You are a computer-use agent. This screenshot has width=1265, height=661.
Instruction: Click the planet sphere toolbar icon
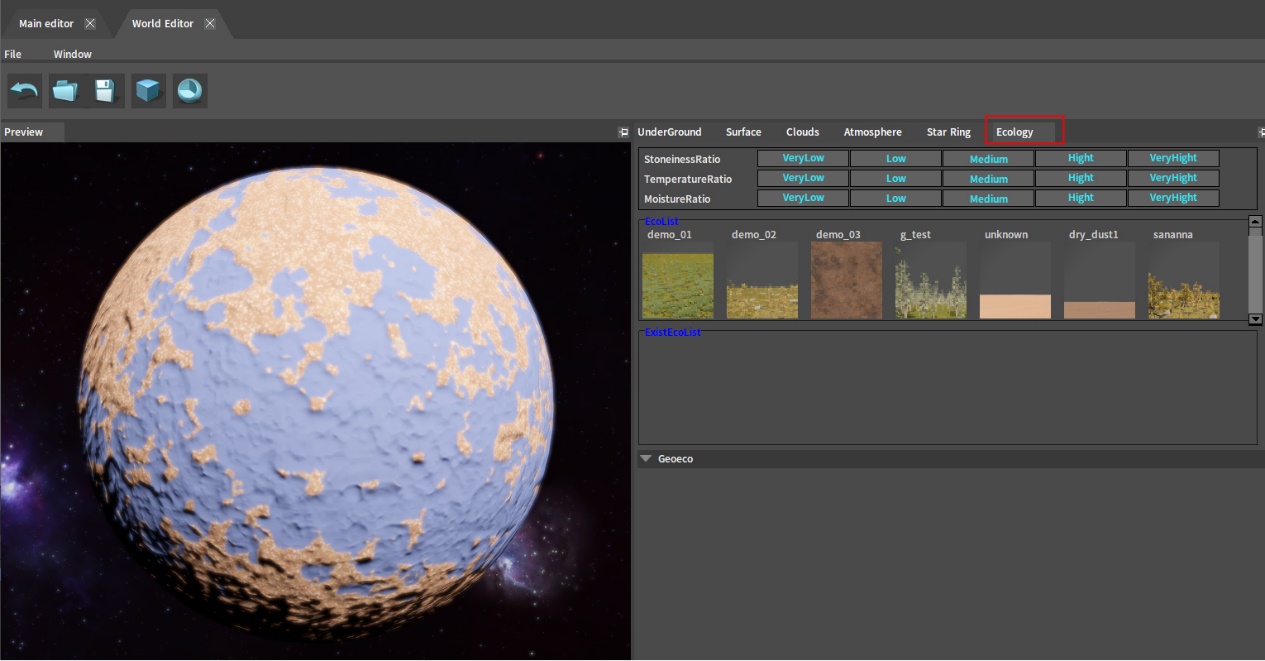tap(189, 91)
